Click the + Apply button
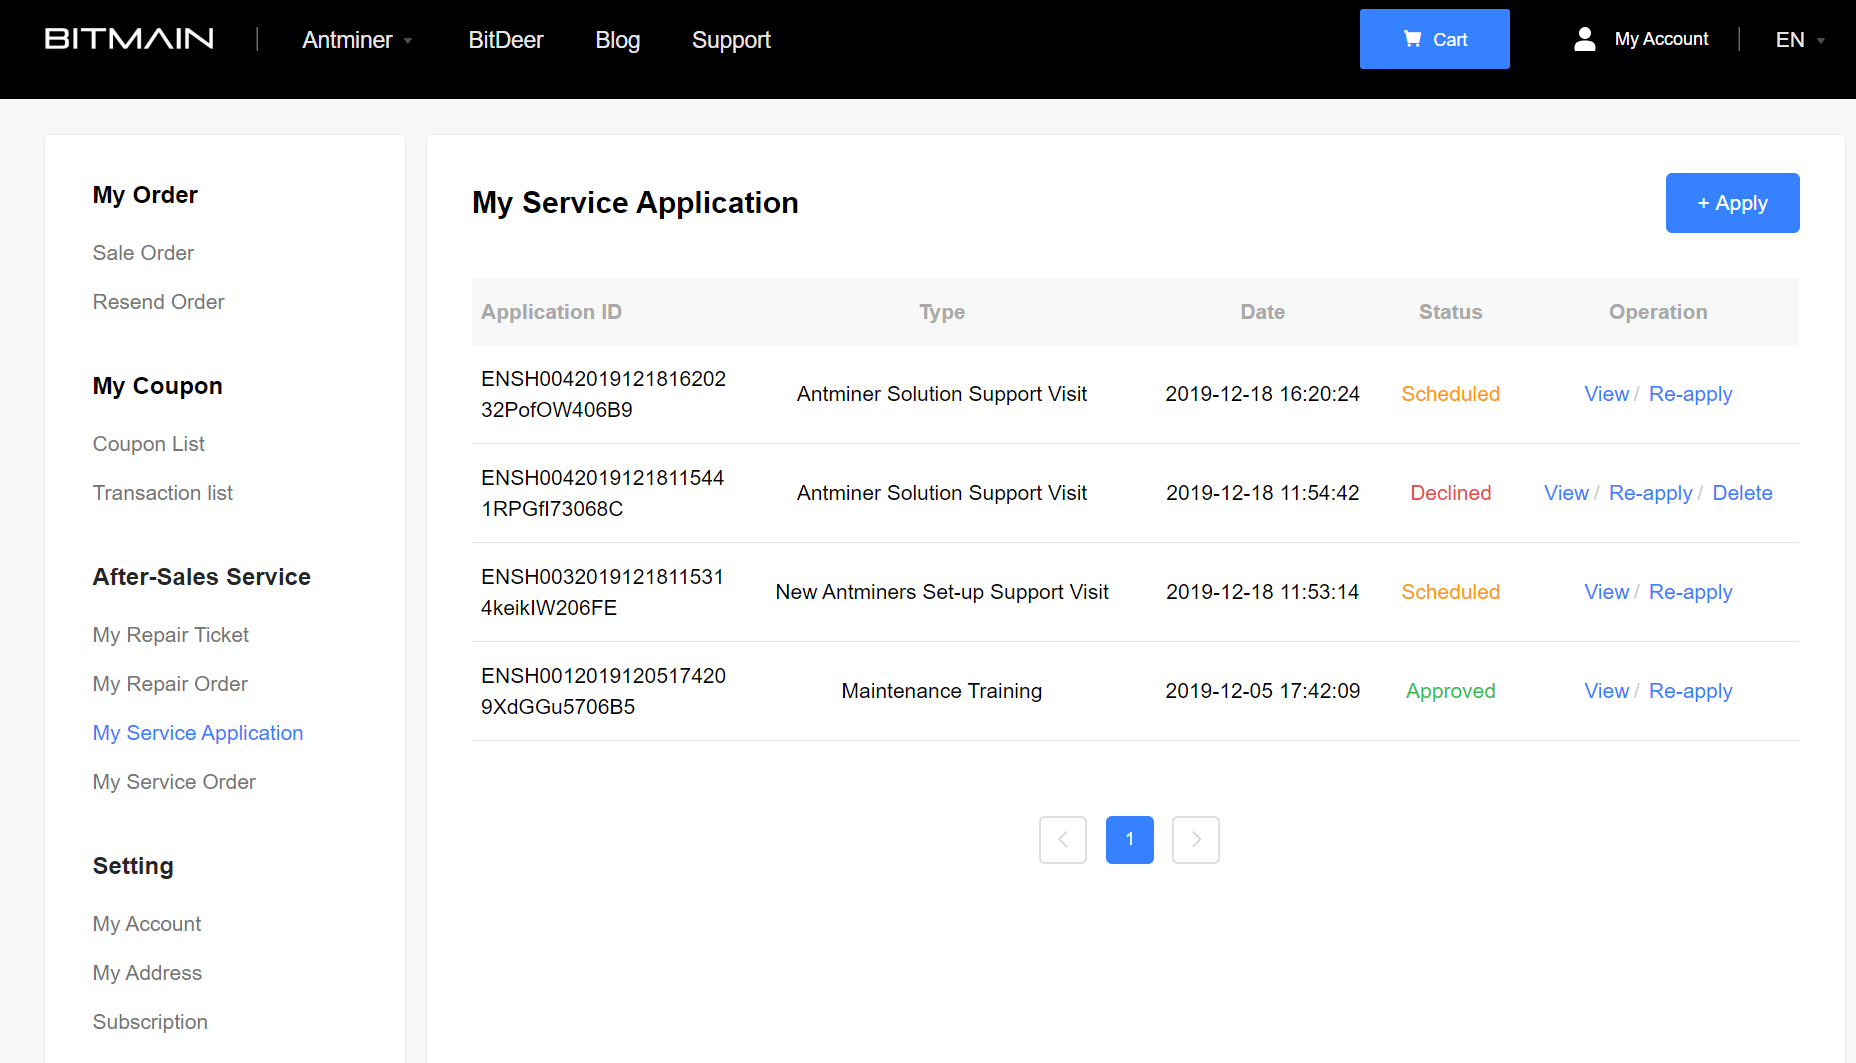Screen dimensions: 1856x1063 (1732, 203)
